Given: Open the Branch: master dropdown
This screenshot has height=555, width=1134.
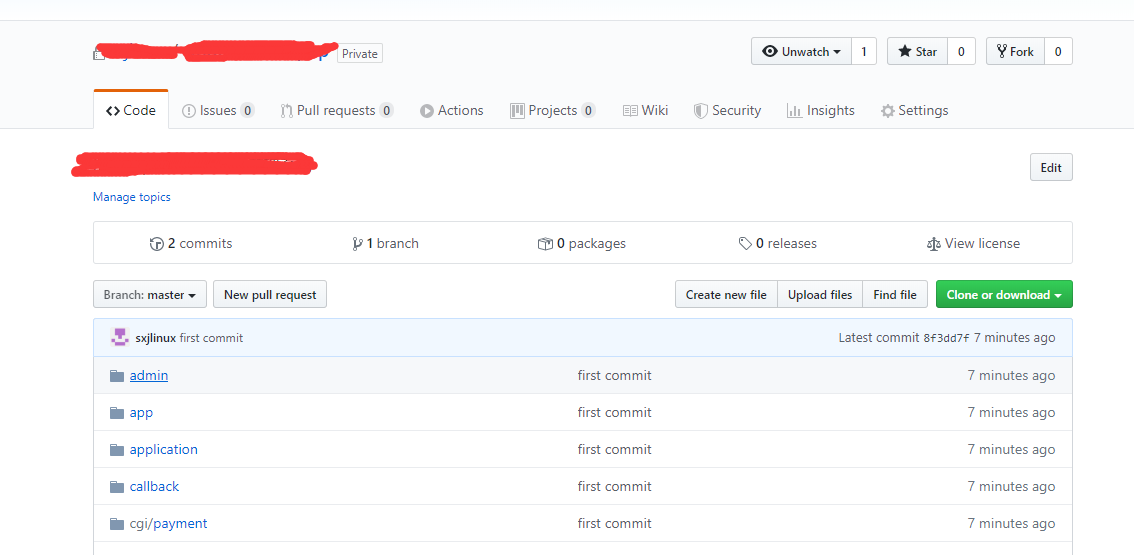Looking at the screenshot, I should (x=150, y=295).
